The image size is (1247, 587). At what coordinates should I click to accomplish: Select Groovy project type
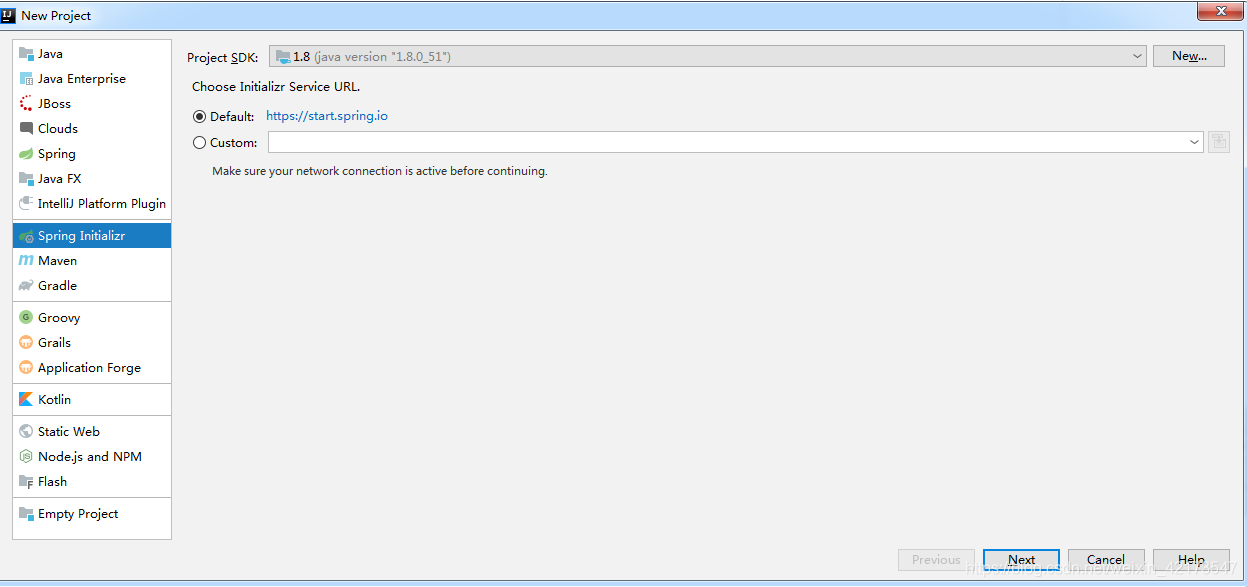coord(92,318)
